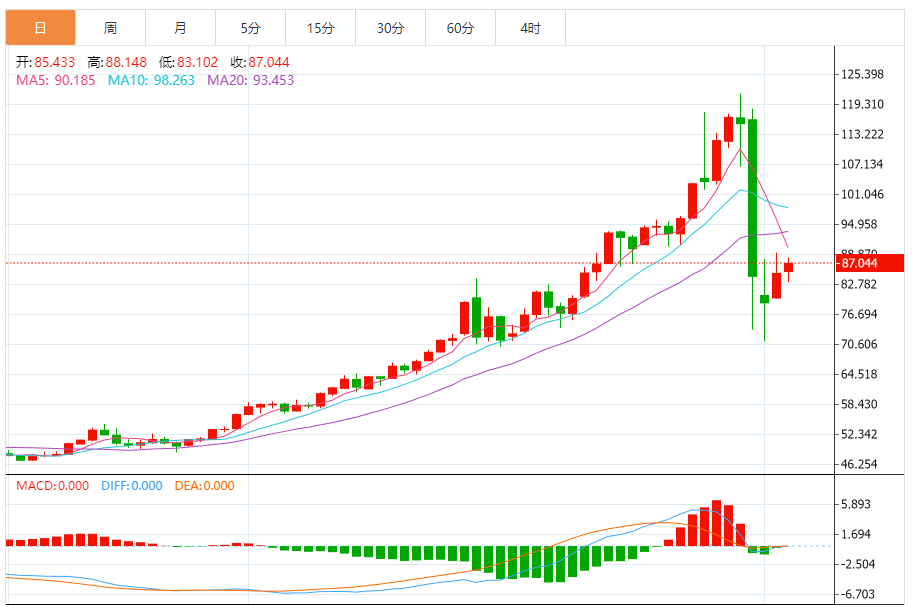Select the 15分 interval tab

320,28
